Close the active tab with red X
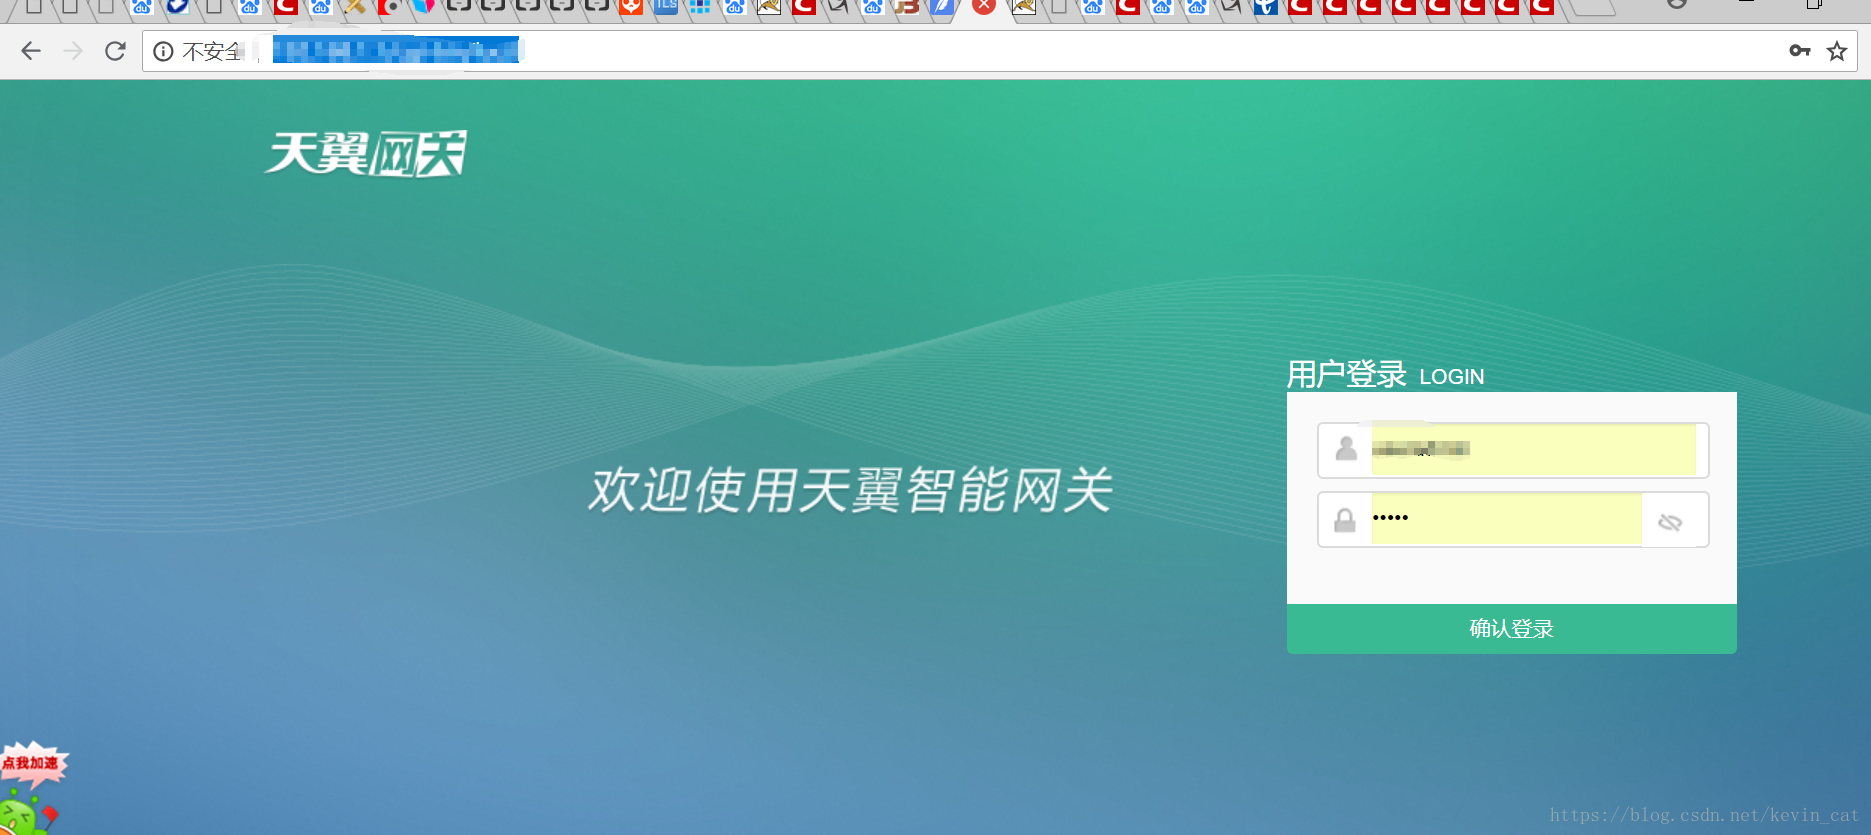Screen dimensions: 1871x835 (x=984, y=5)
